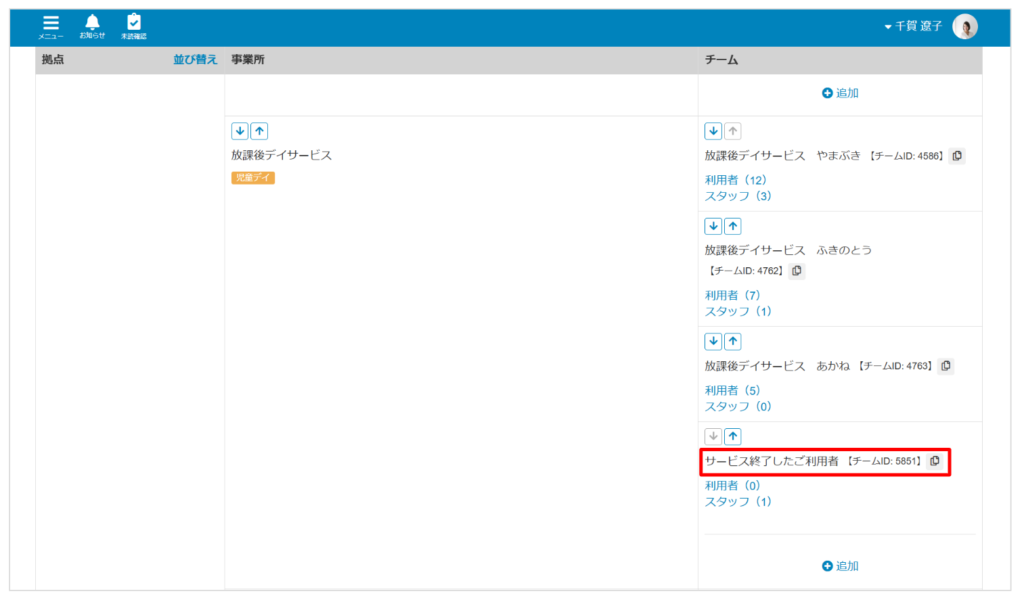Click the bottom 追加 add team button
This screenshot has height=600, width=1024.
840,566
